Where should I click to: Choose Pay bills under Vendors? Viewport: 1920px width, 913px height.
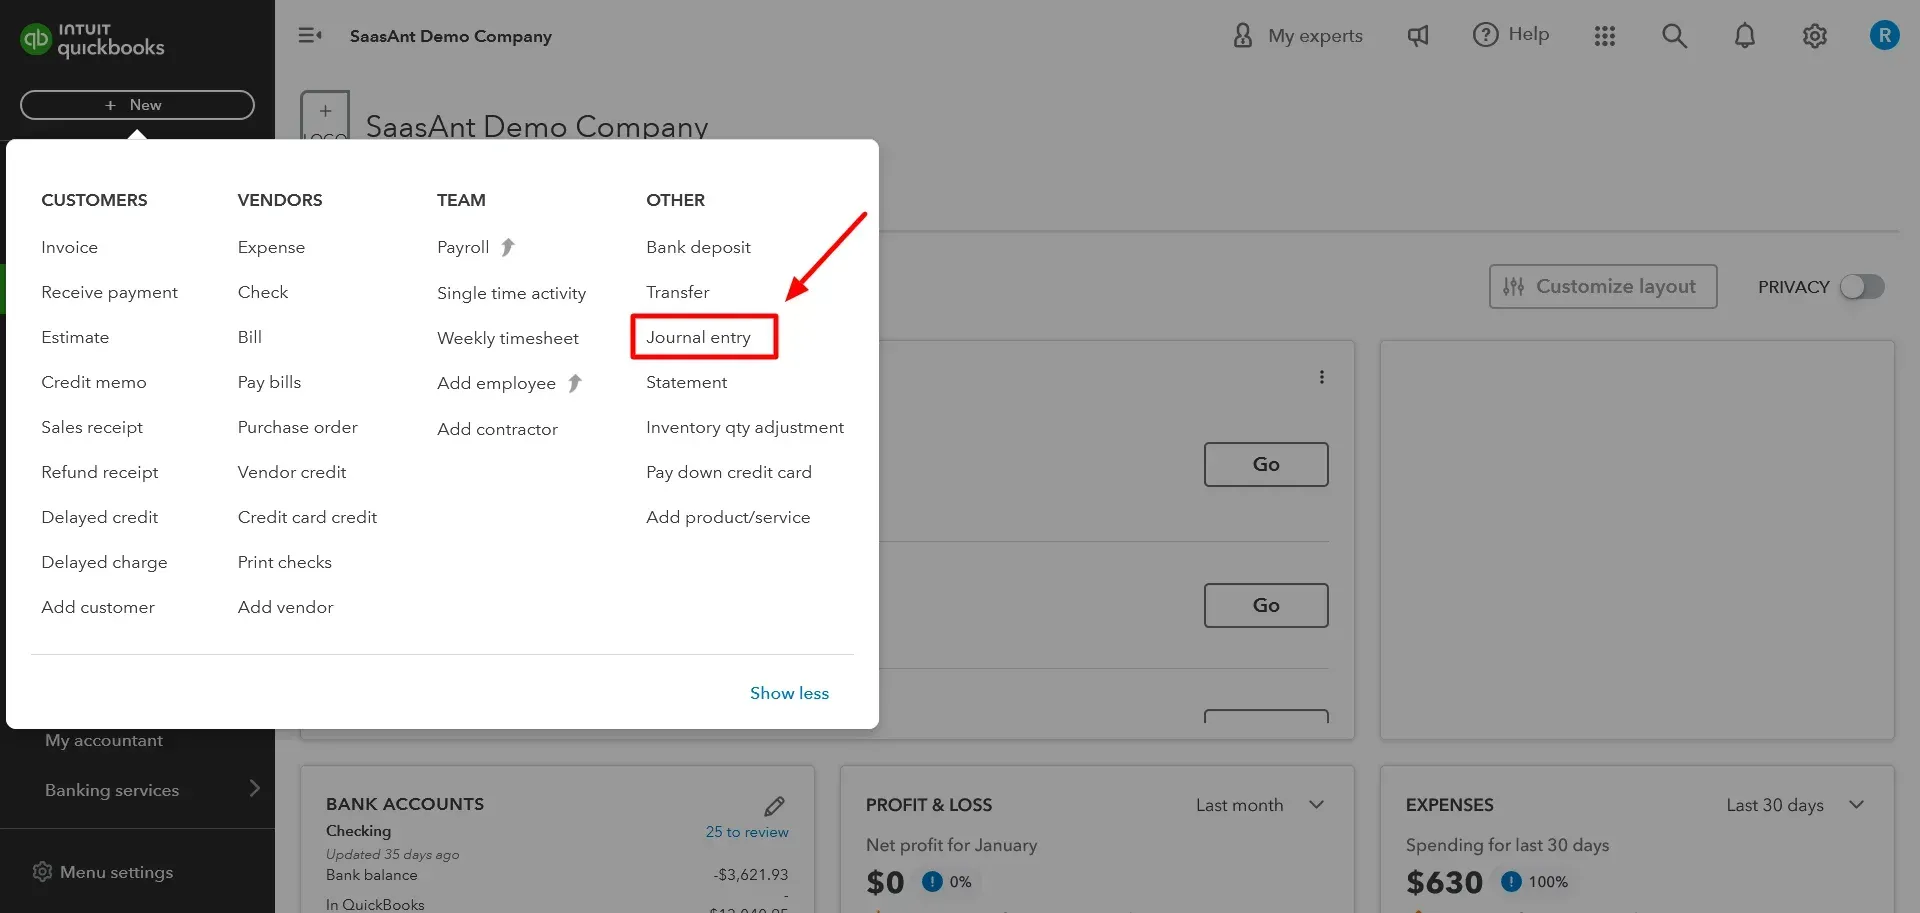[269, 382]
